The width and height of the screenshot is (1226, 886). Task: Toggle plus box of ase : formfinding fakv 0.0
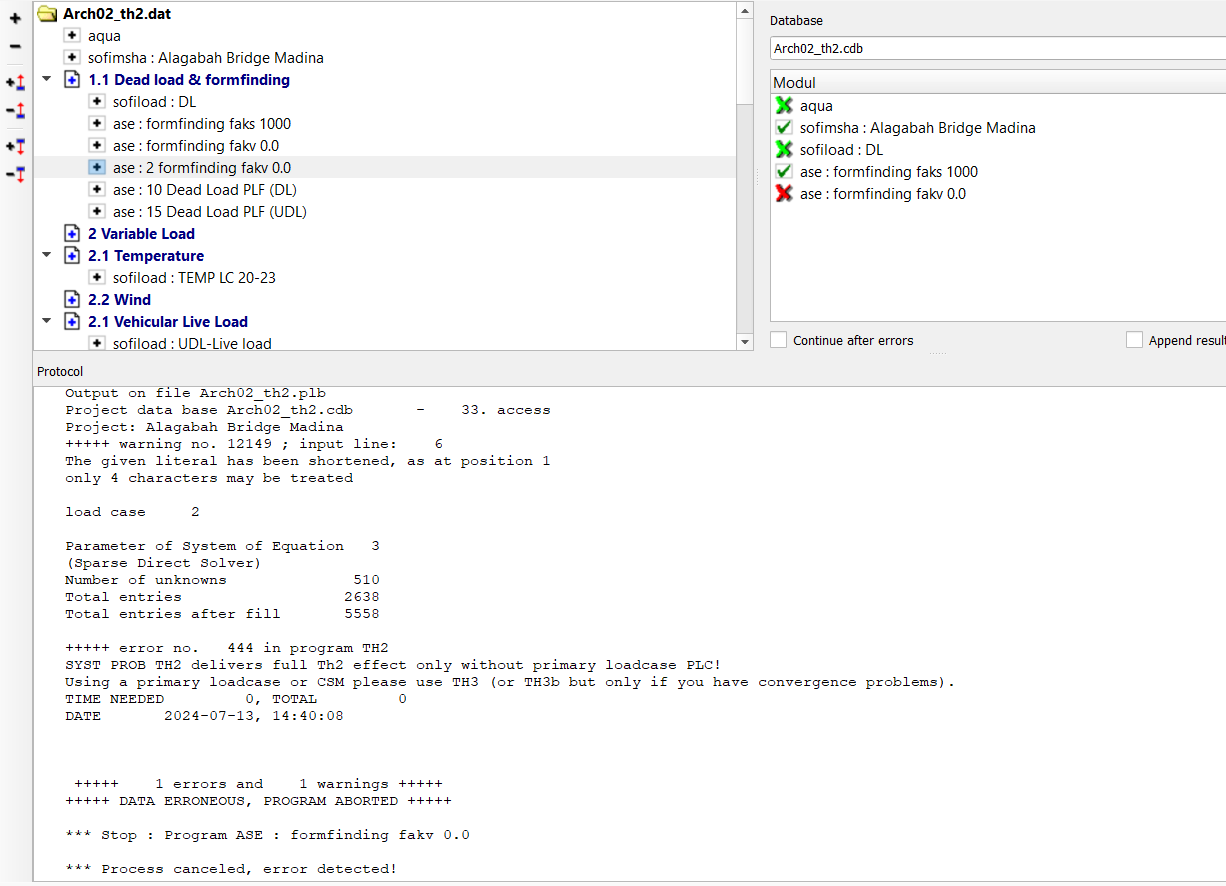[x=97, y=145]
